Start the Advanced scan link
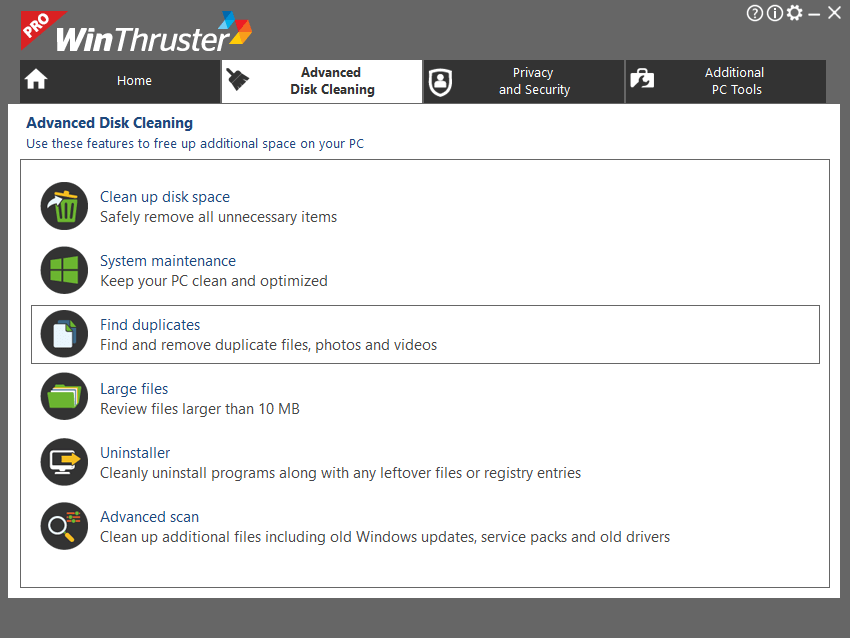The image size is (850, 638). (x=150, y=517)
